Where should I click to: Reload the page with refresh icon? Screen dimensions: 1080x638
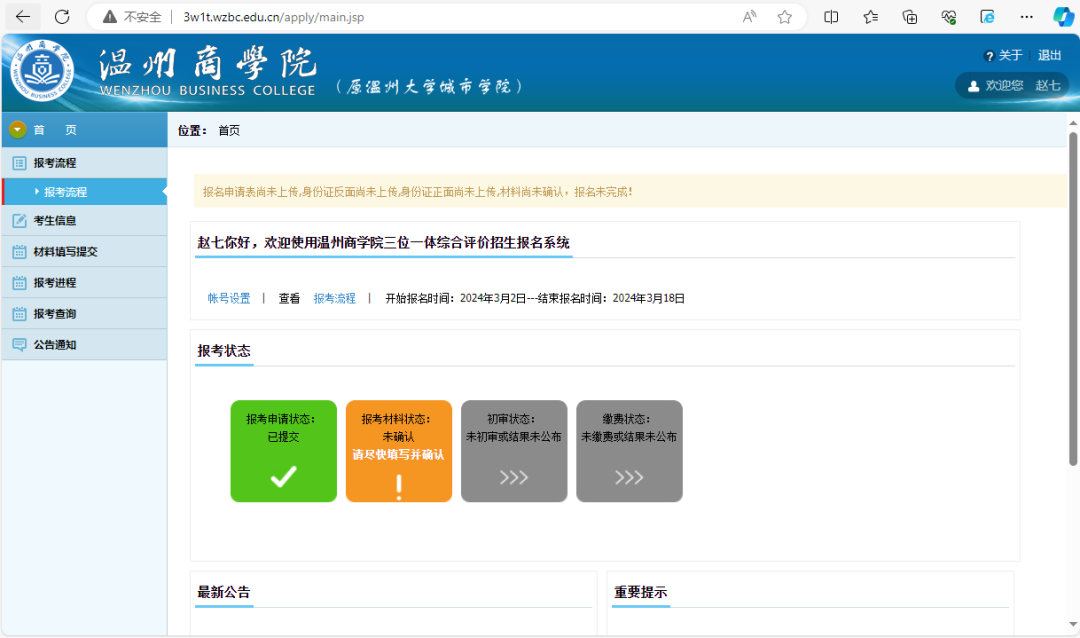pyautogui.click(x=62, y=16)
